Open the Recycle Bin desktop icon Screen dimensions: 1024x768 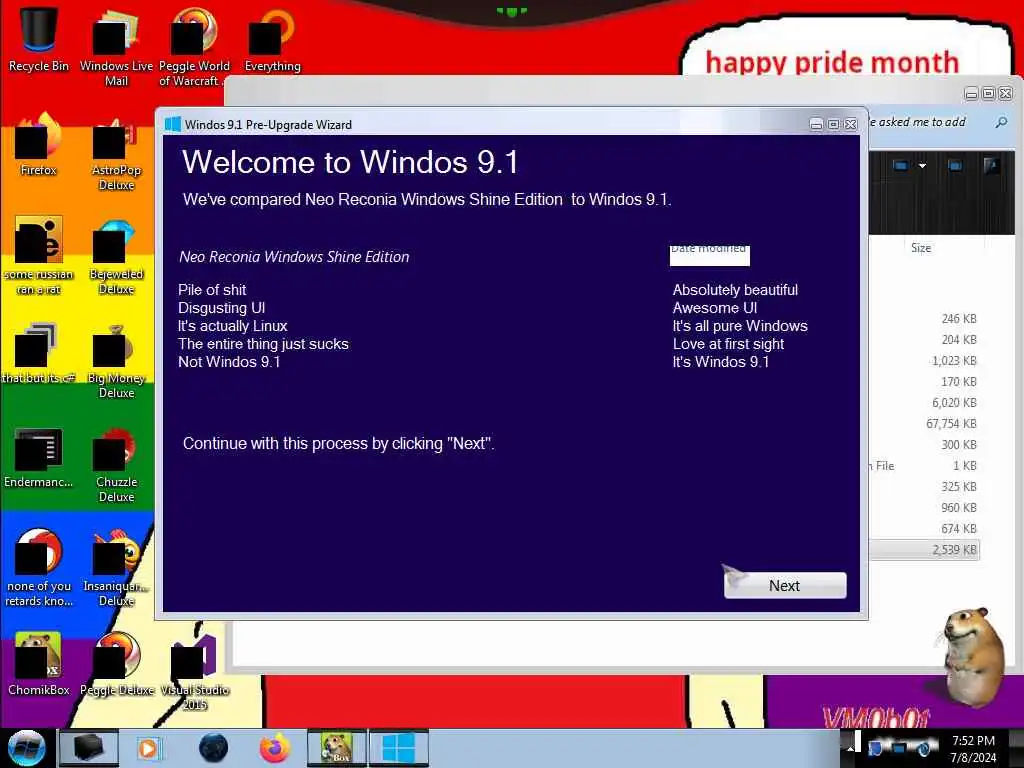click(x=39, y=39)
